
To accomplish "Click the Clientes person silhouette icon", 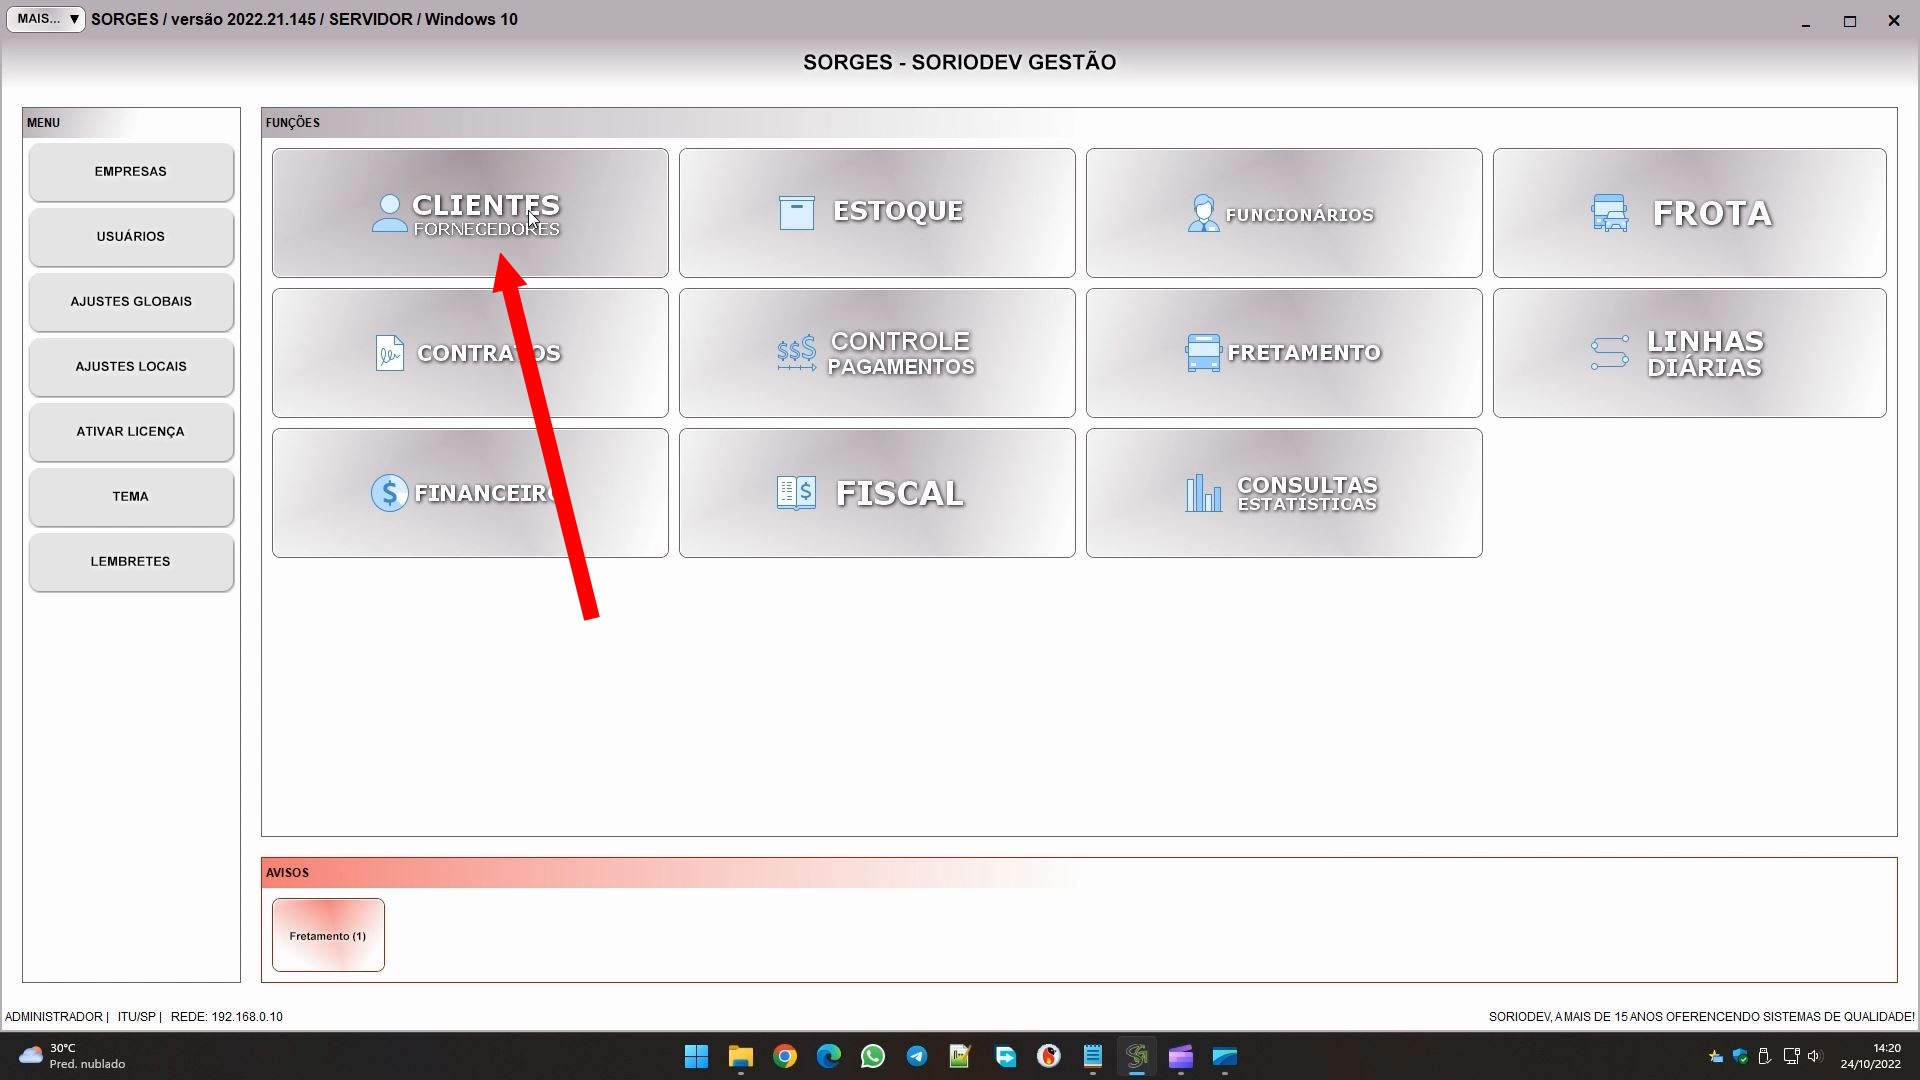I will pyautogui.click(x=389, y=213).
